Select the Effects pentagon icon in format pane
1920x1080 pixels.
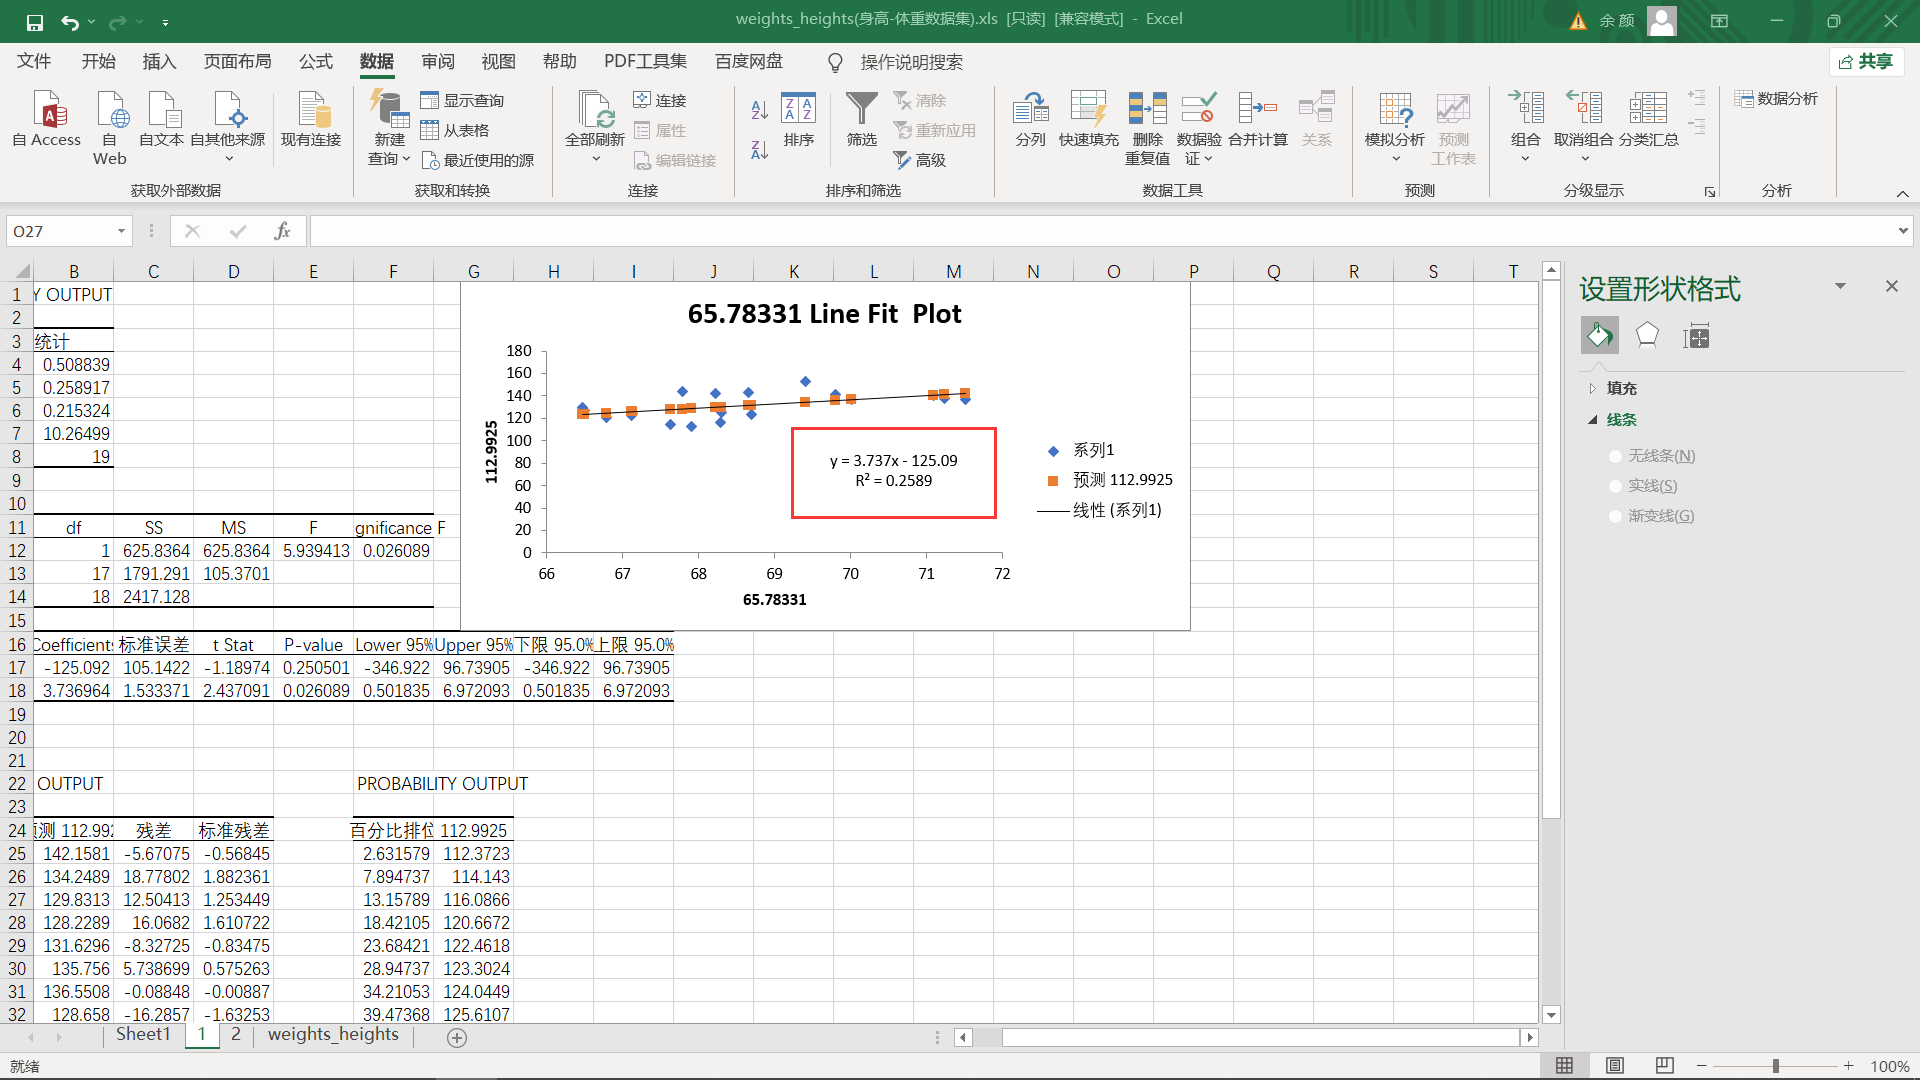[1647, 336]
